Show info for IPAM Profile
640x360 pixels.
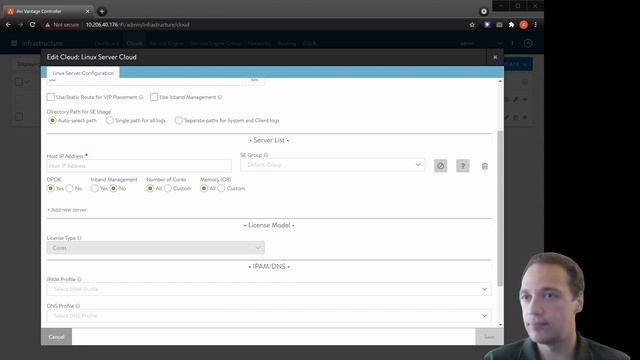80,280
